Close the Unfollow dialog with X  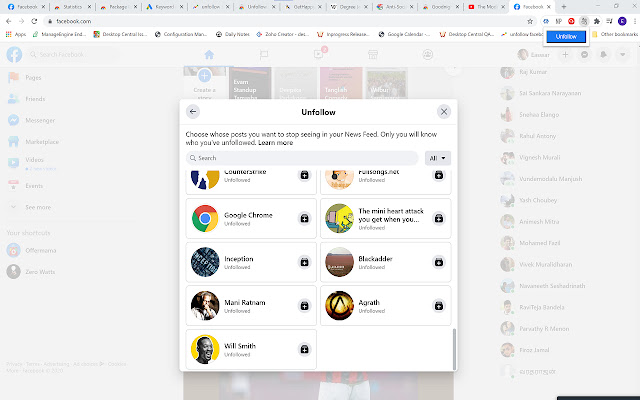click(444, 111)
